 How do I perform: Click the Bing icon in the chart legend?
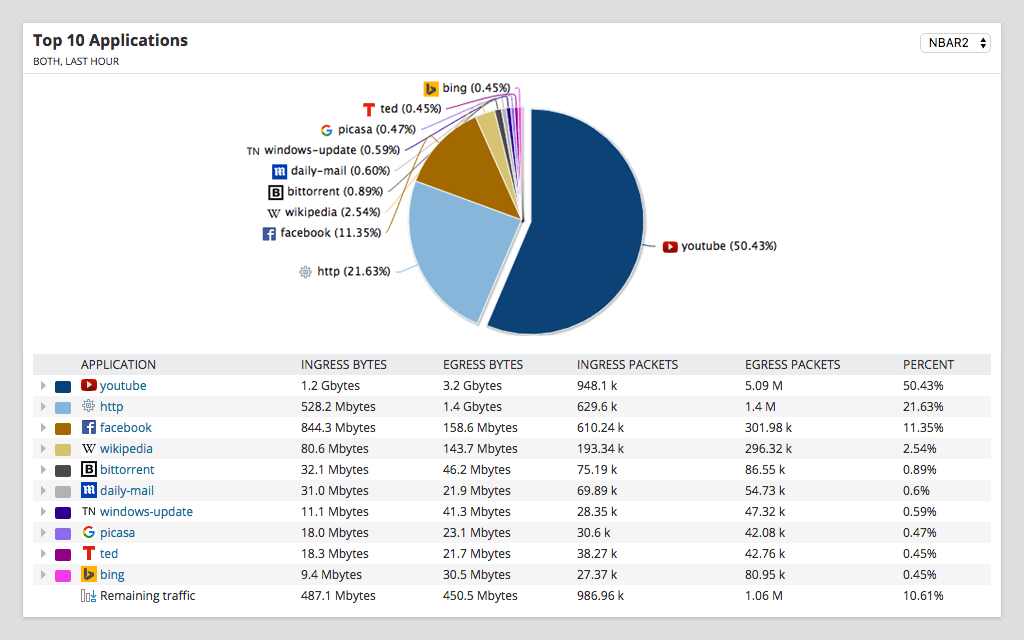tap(432, 88)
